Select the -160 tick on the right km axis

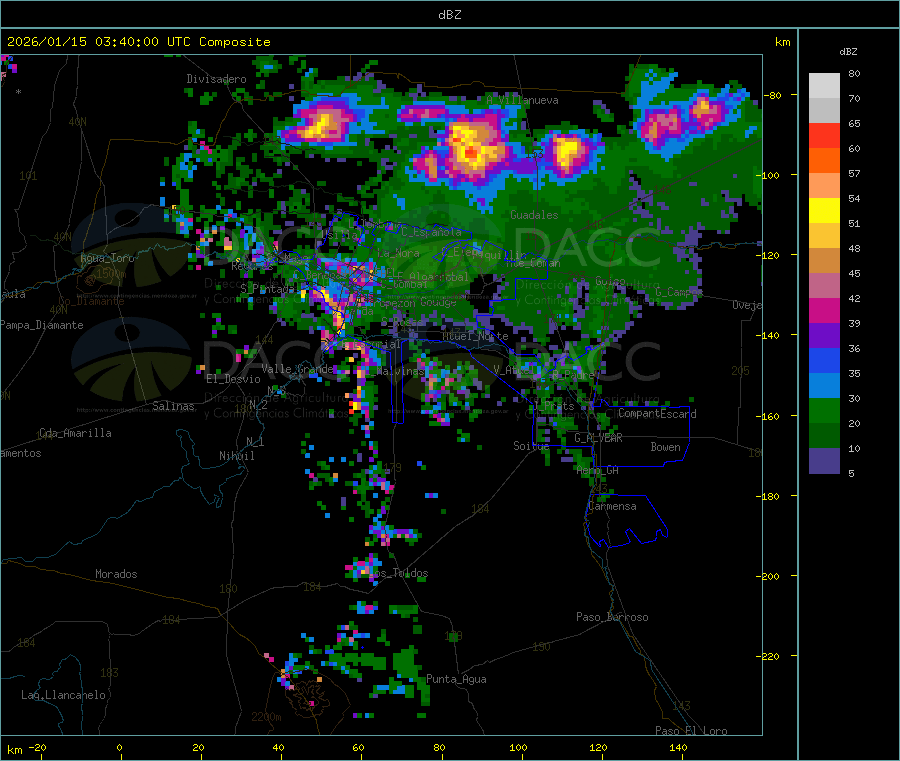767,416
